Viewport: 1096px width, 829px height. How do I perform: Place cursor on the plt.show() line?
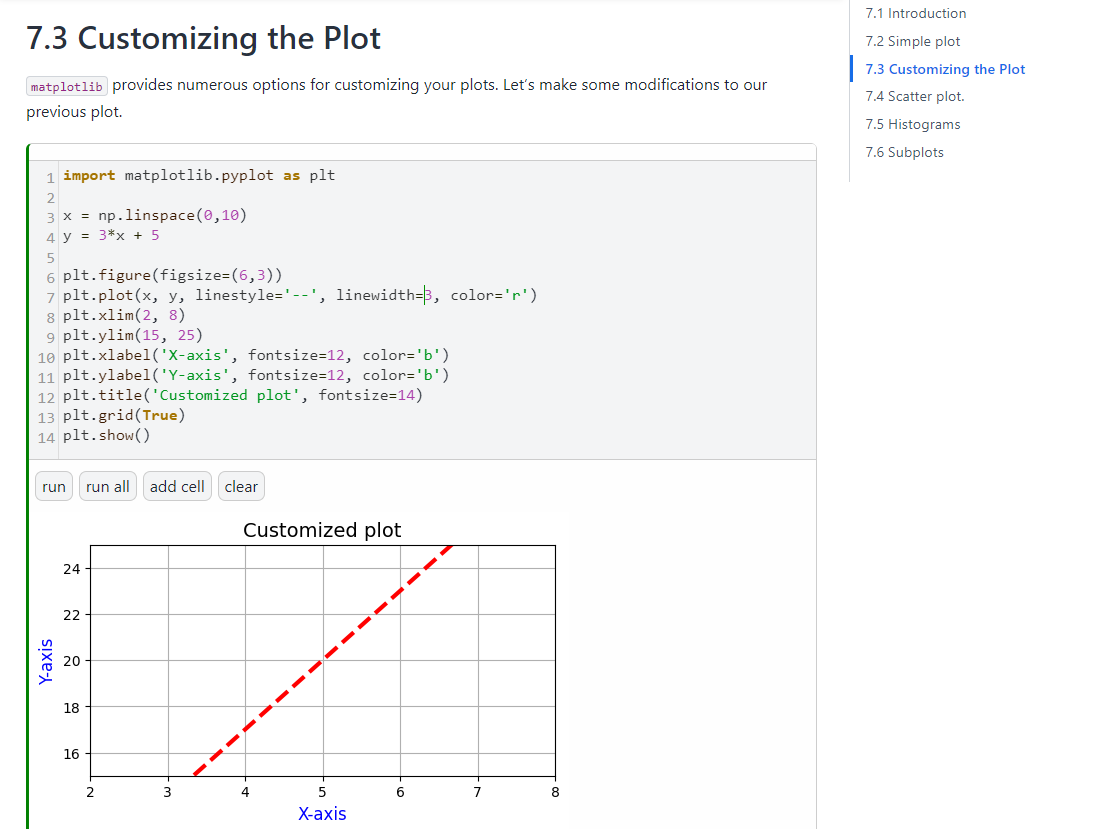point(106,435)
